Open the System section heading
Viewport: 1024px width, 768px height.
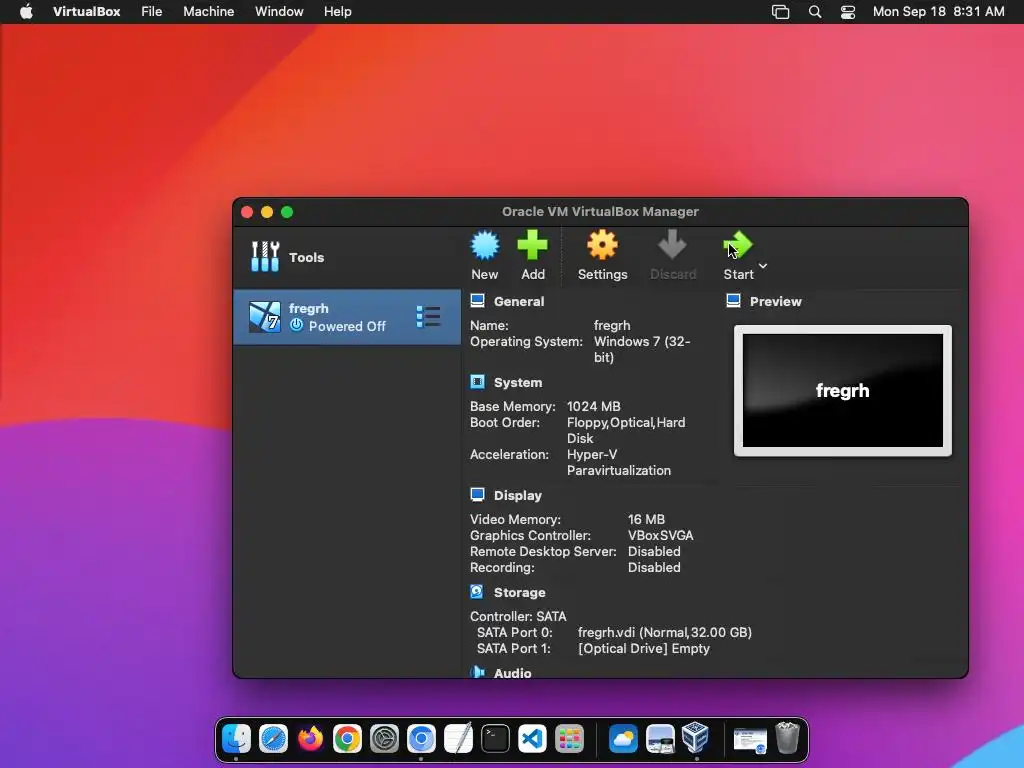pos(518,383)
